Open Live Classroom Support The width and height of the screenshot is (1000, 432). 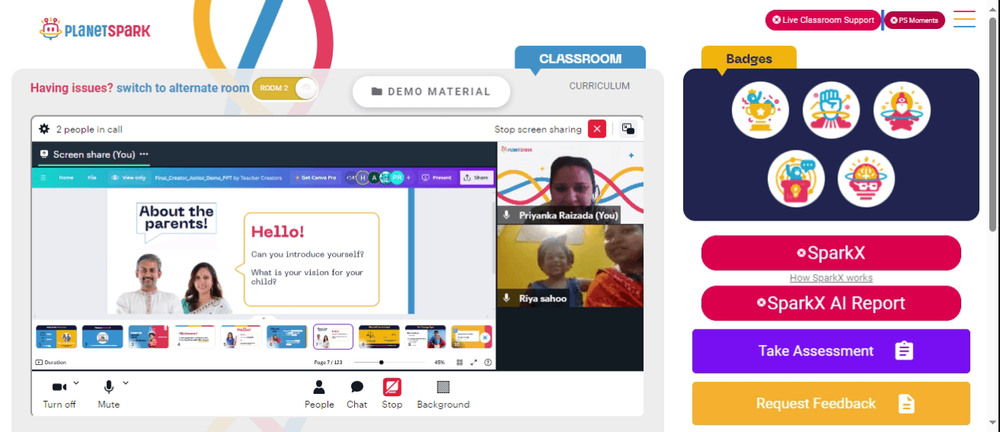pyautogui.click(x=823, y=20)
